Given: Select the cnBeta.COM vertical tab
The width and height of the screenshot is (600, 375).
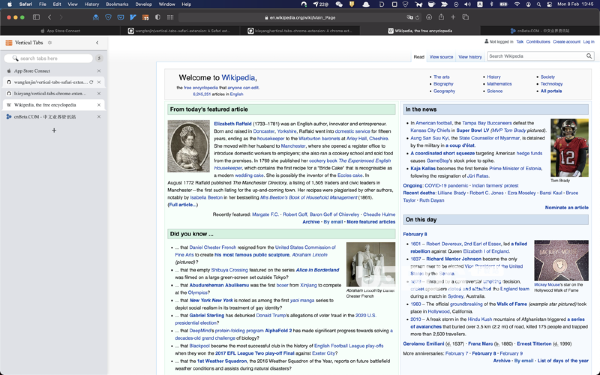Looking at the screenshot, I should [54, 117].
